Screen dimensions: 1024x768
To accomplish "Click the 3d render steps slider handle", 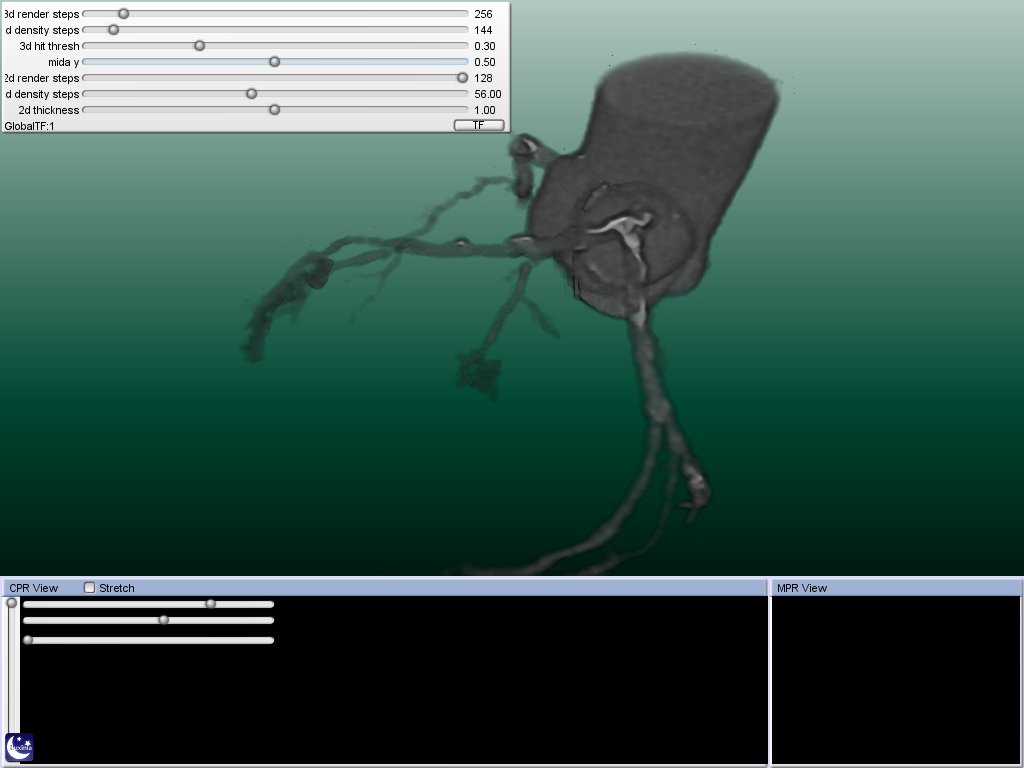I will (x=123, y=14).
